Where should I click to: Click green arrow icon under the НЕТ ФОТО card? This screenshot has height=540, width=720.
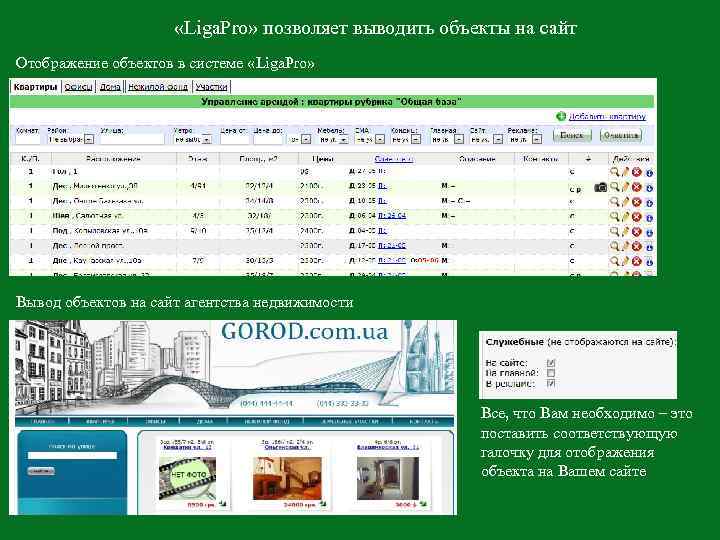pos(223,504)
